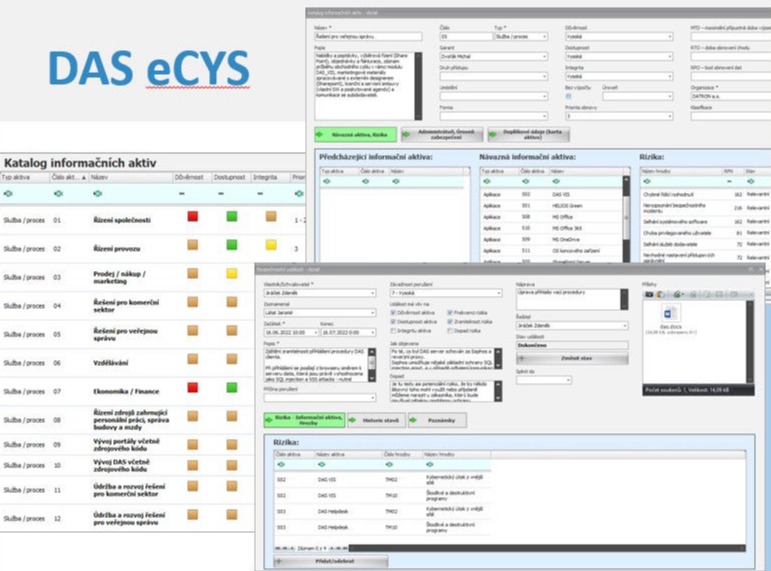Click filter icon under Název hrozby in Rizika grid

429,464
